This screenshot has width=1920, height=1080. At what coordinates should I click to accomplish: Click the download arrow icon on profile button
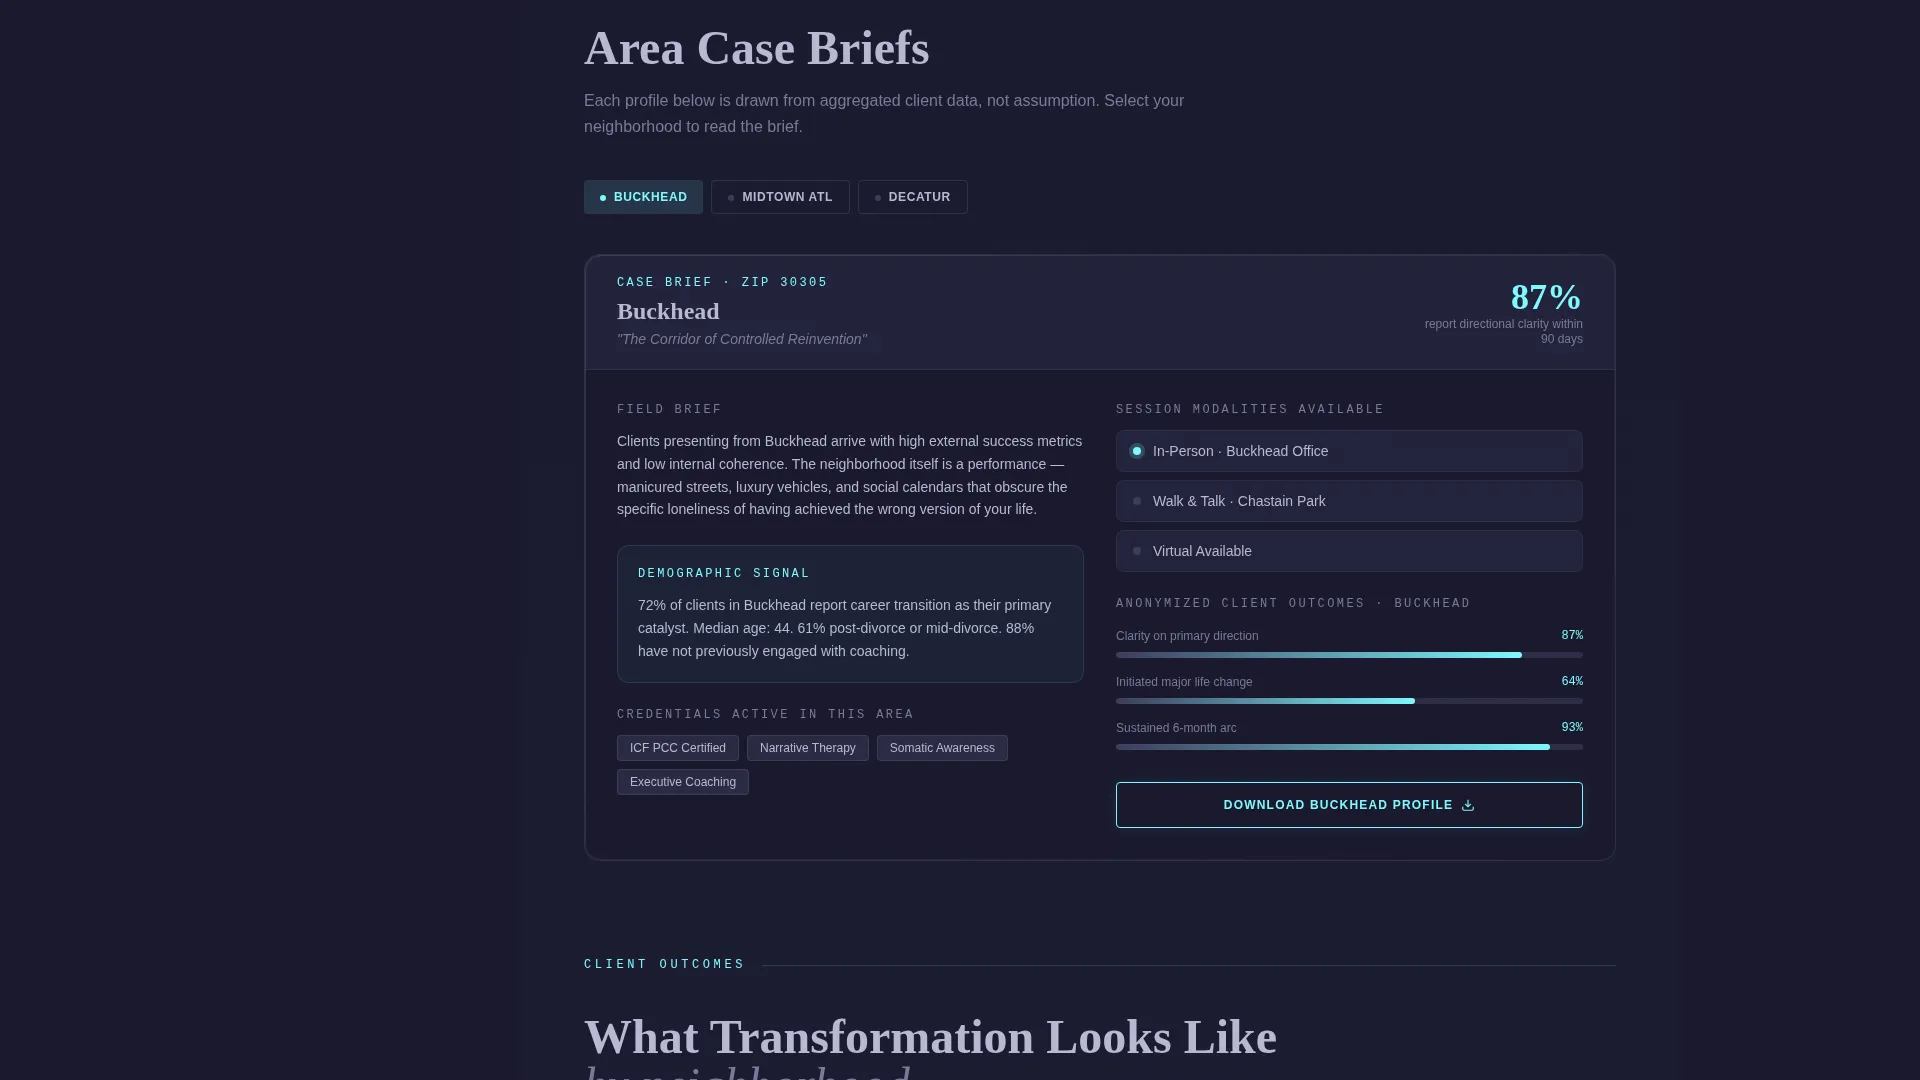(1468, 805)
